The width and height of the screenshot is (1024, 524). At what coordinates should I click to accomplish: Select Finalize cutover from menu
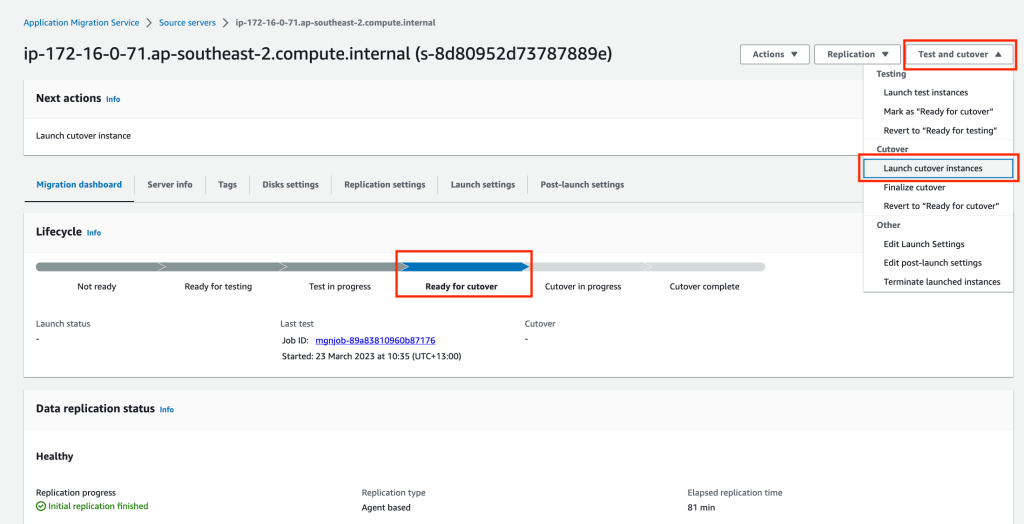[x=914, y=187]
